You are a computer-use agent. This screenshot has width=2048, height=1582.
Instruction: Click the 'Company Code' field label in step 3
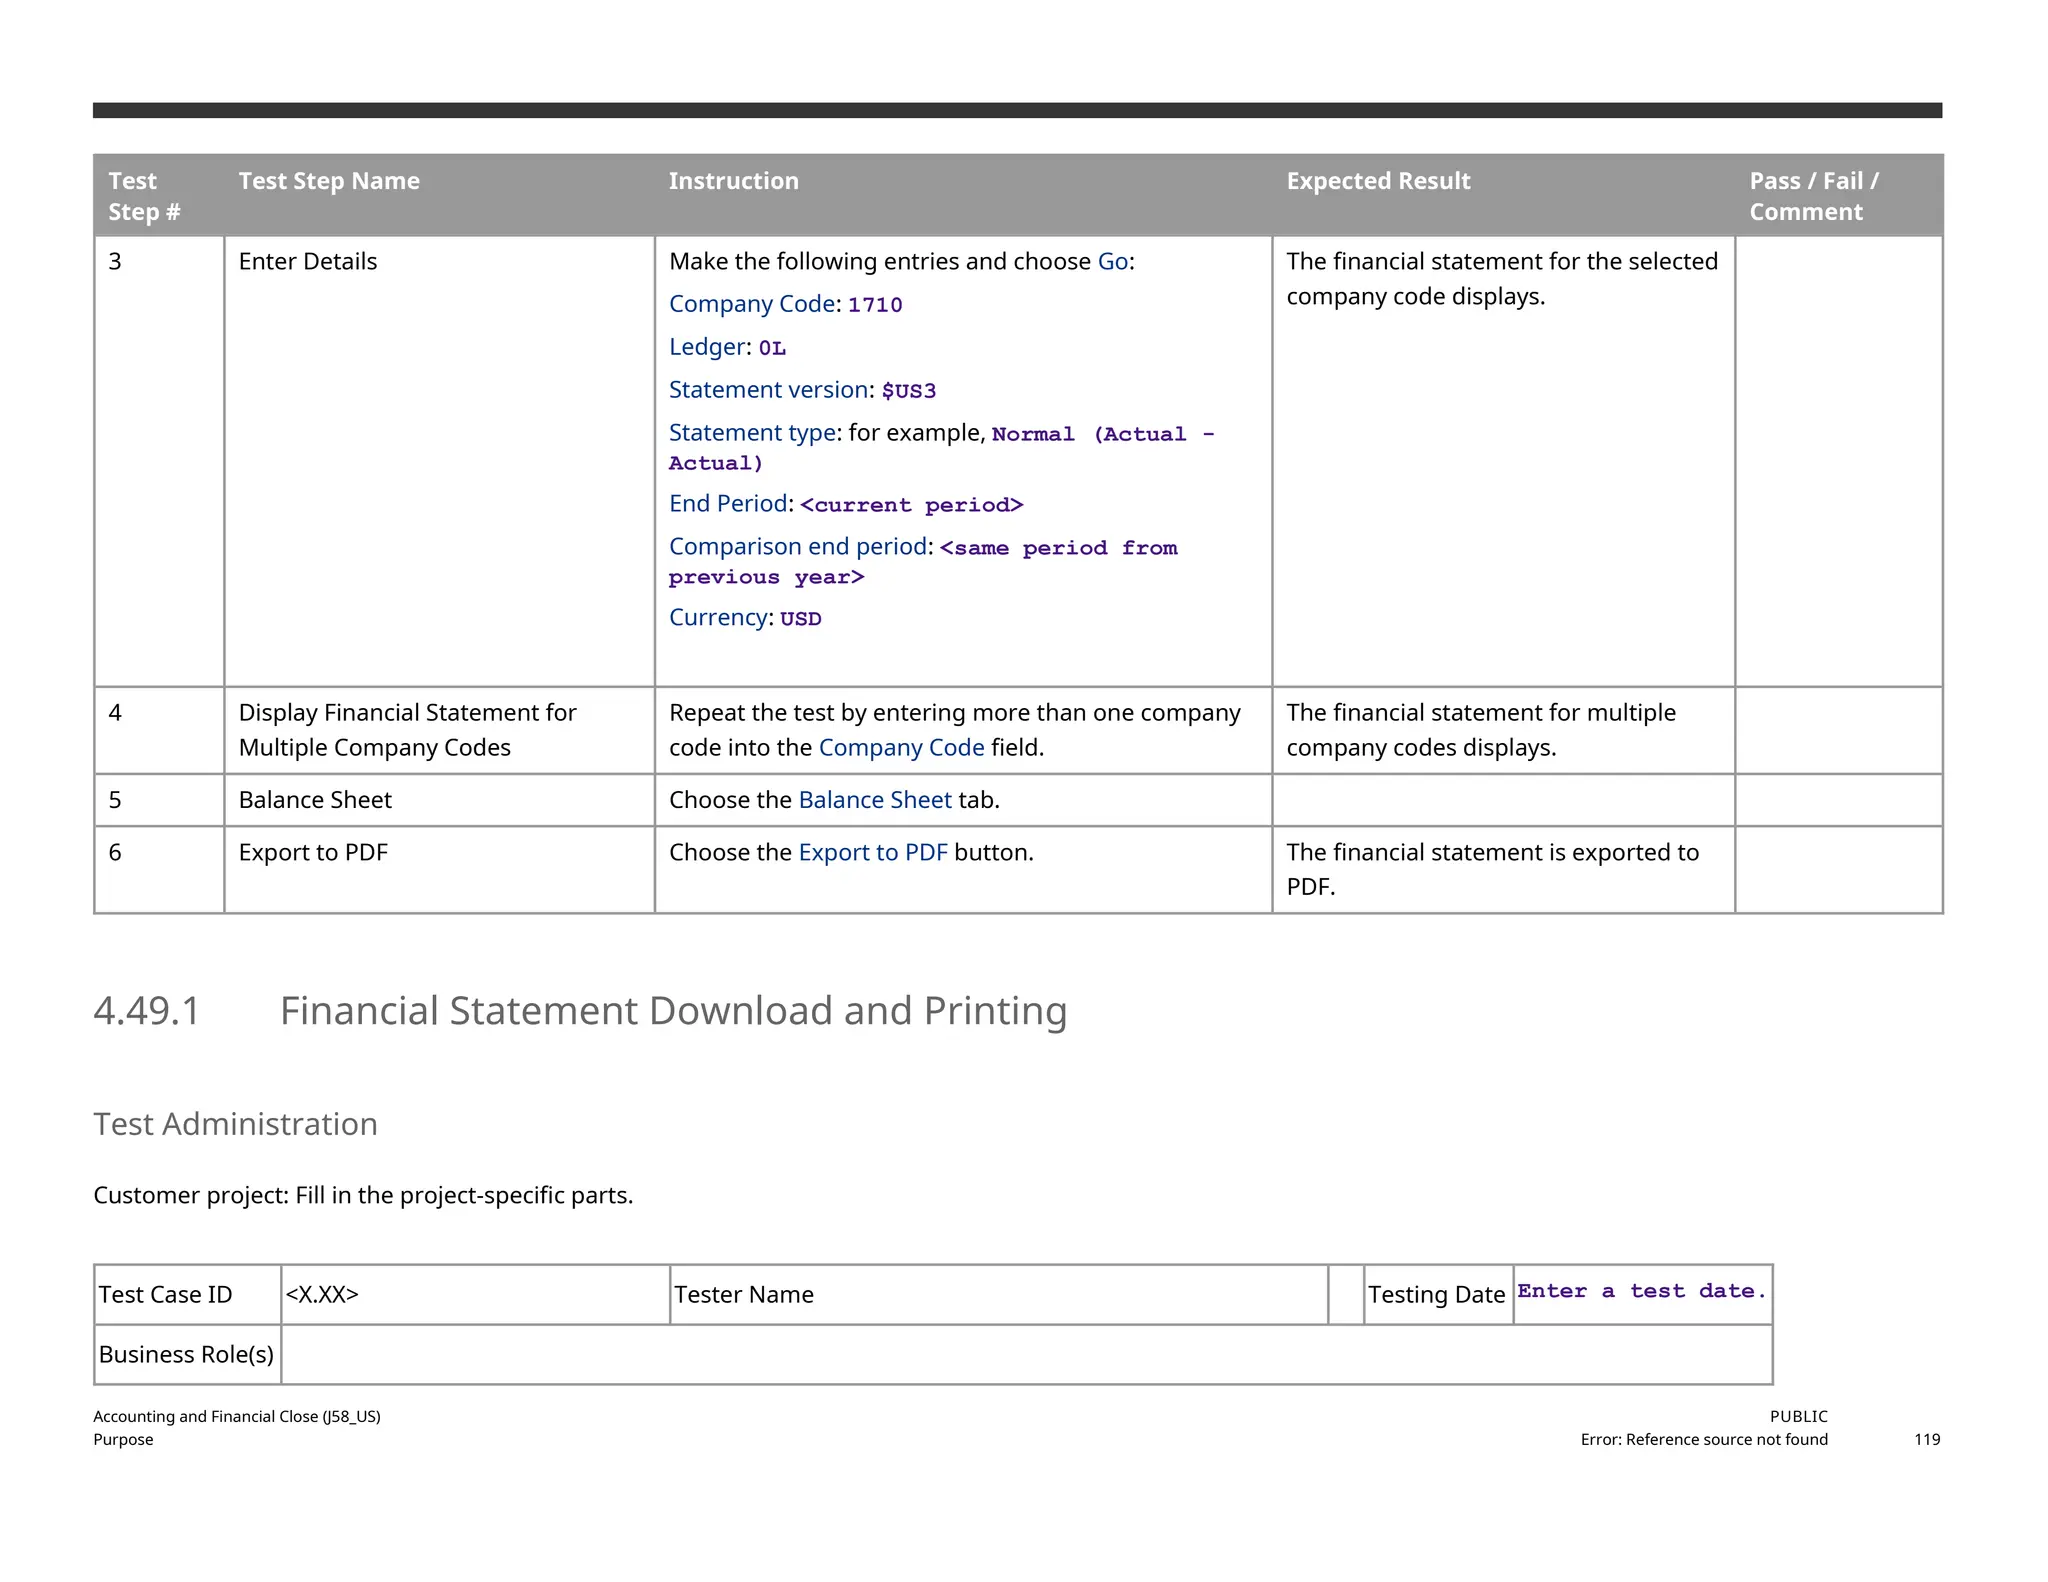click(751, 304)
